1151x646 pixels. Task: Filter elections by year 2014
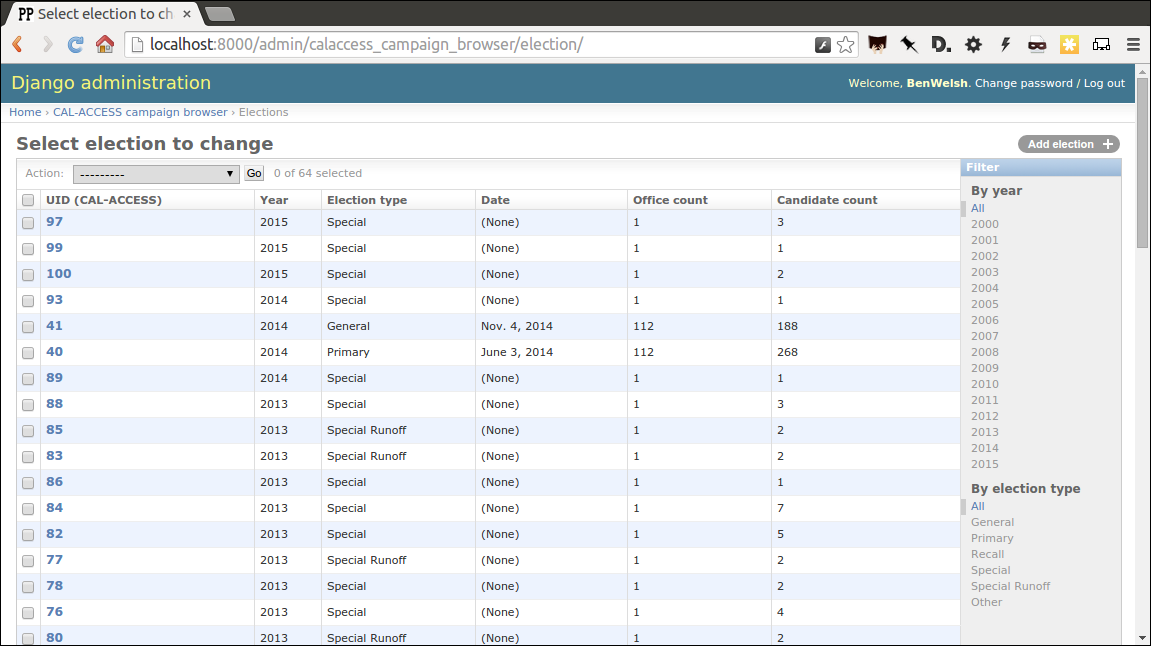(984, 448)
